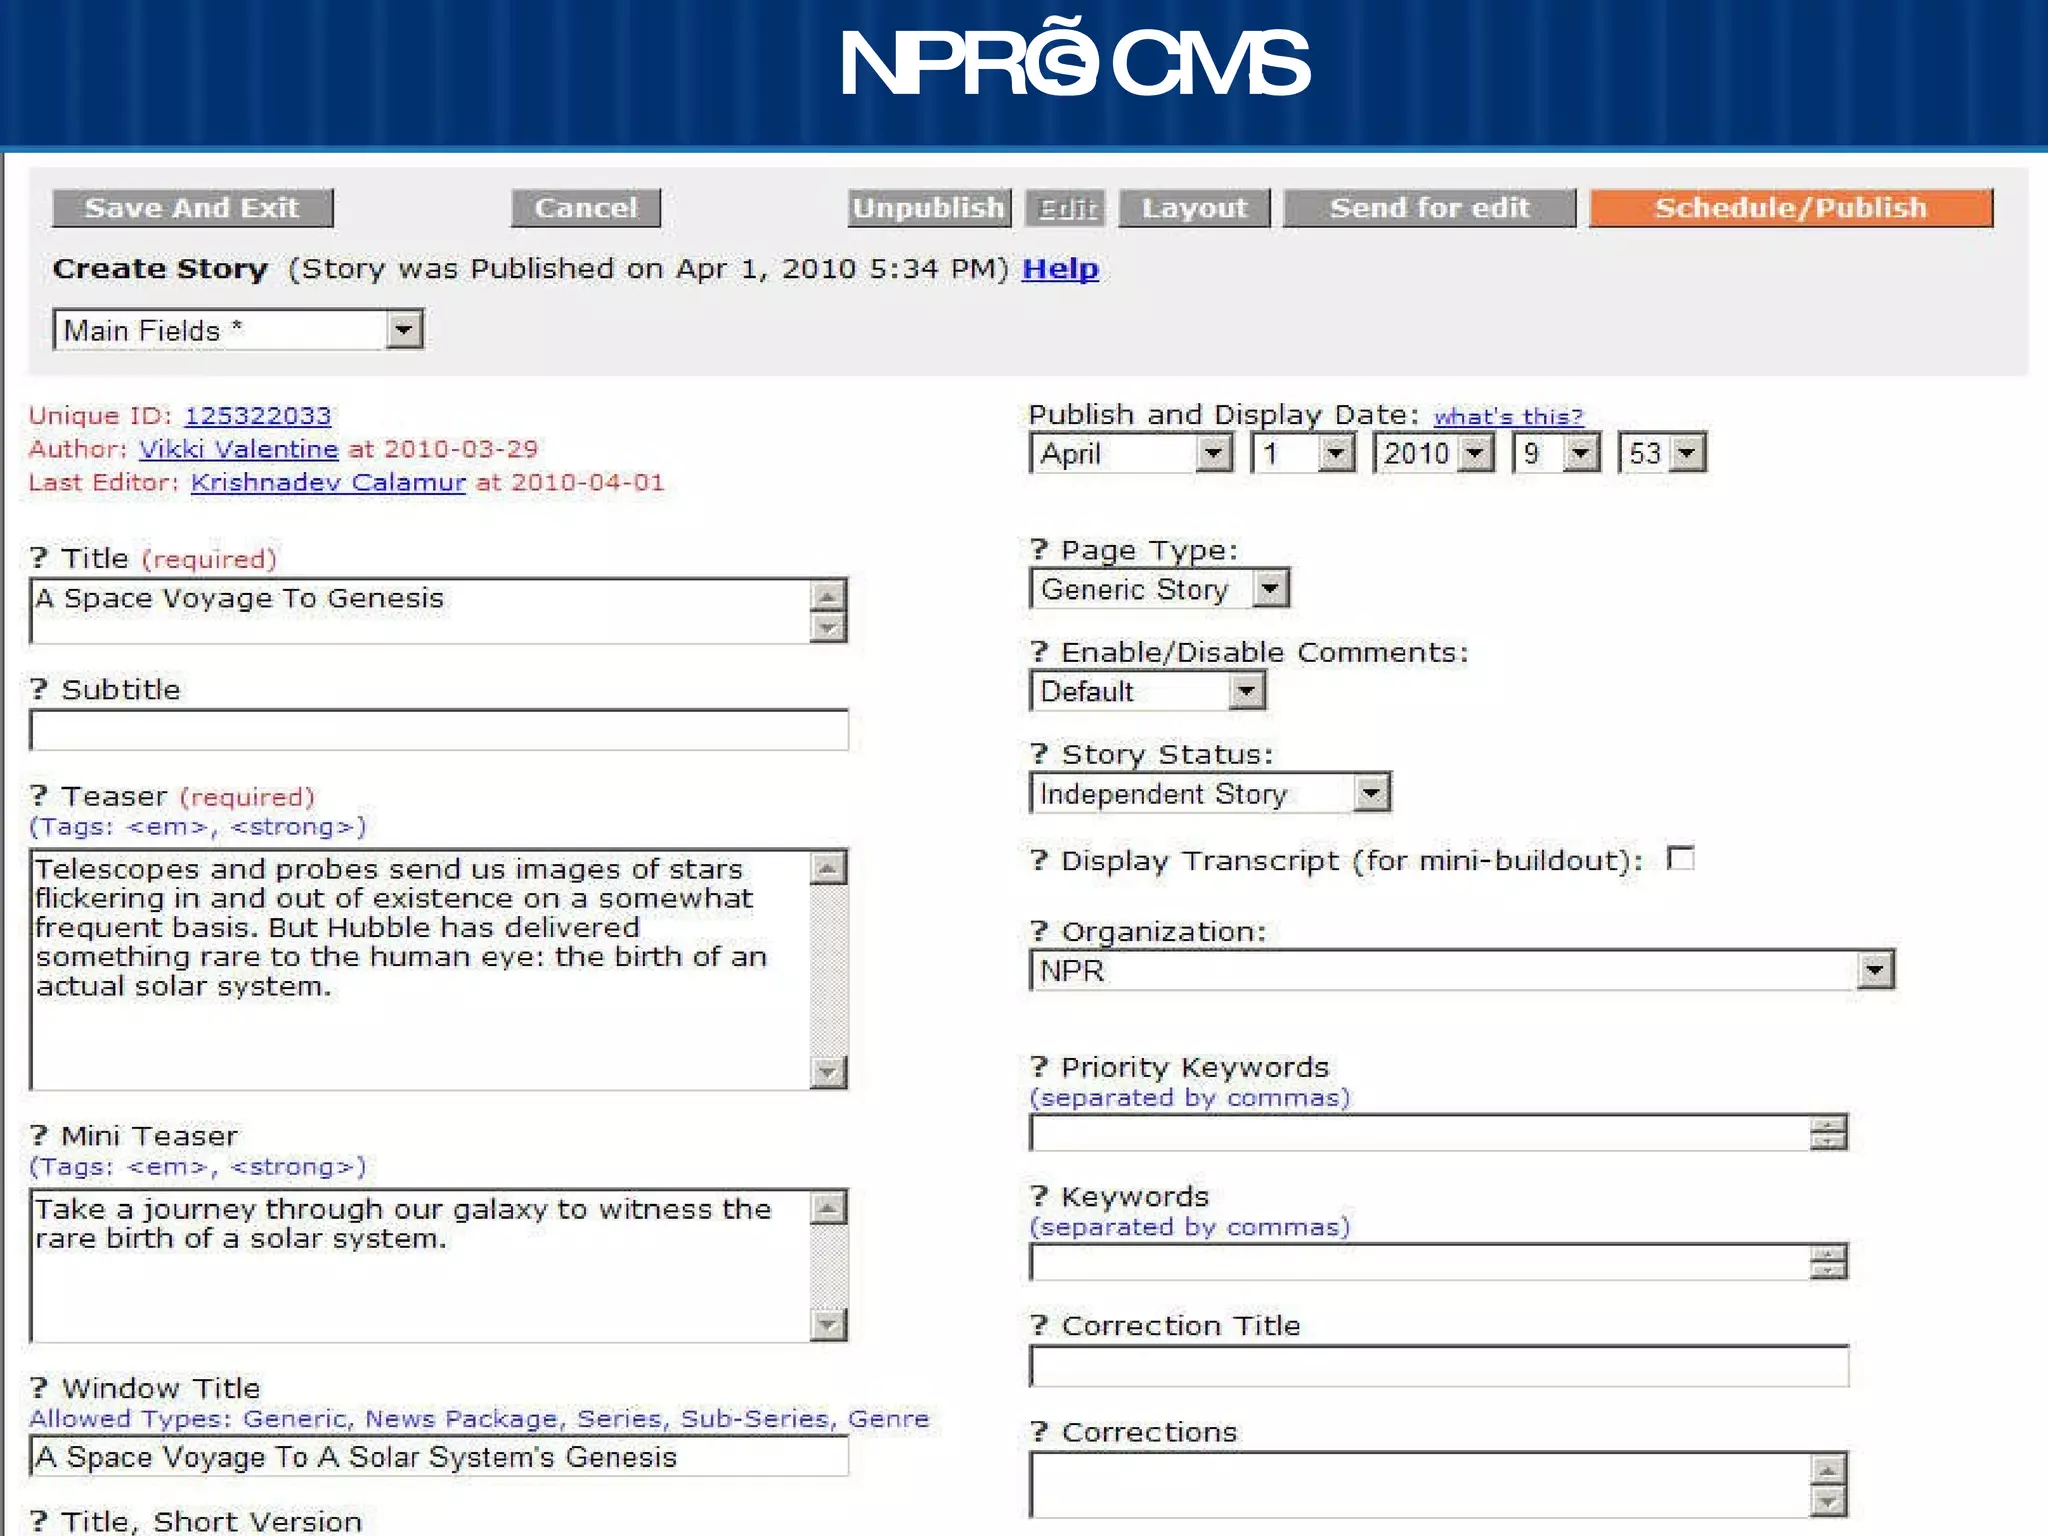
Task: Open the Organization NPR dropdown
Action: 1875,970
